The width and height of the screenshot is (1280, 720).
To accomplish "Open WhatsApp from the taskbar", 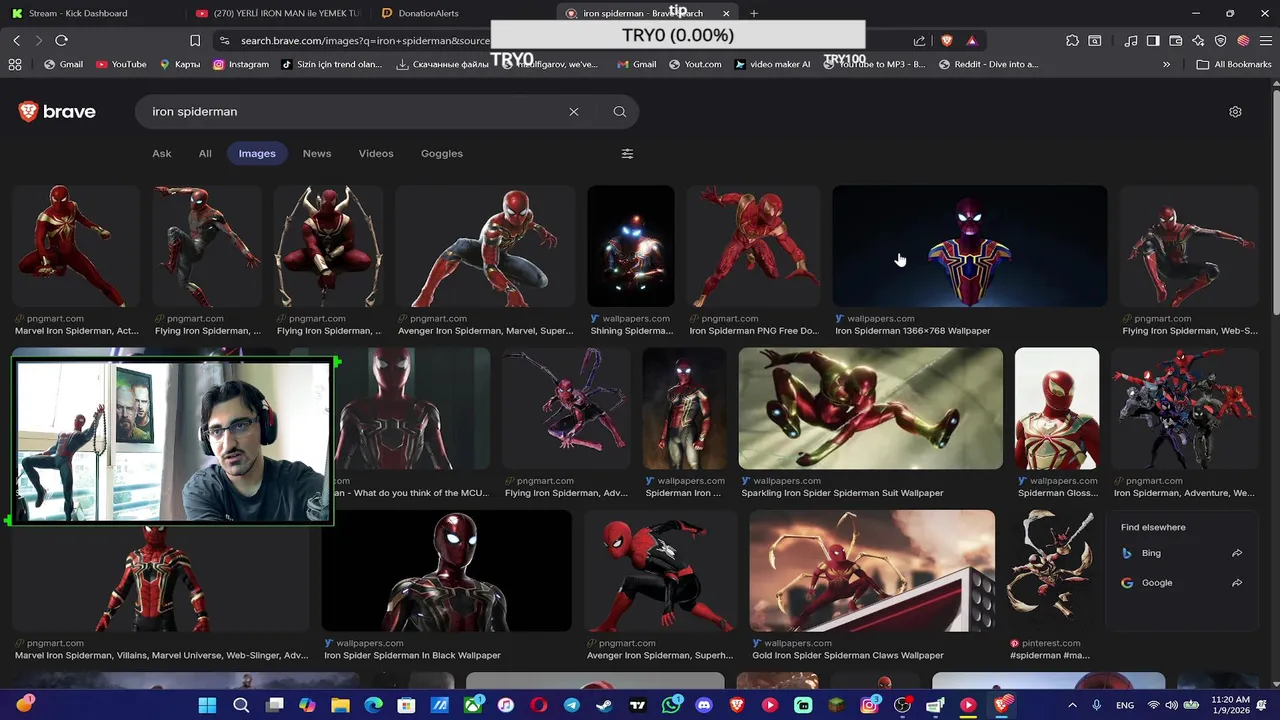I will click(671, 705).
